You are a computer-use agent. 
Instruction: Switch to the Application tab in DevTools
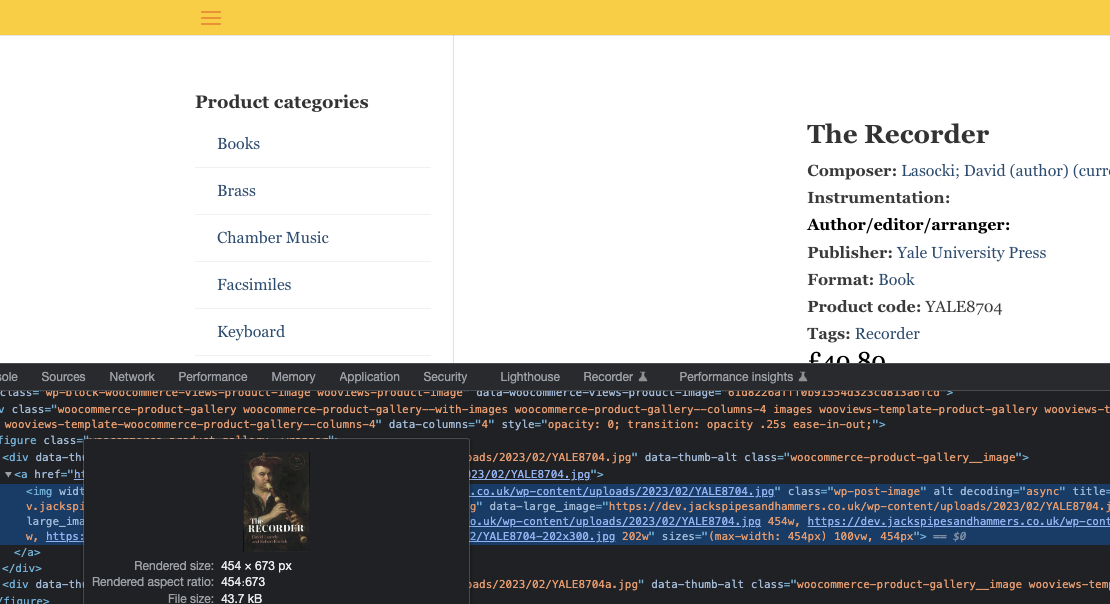pyautogui.click(x=369, y=377)
